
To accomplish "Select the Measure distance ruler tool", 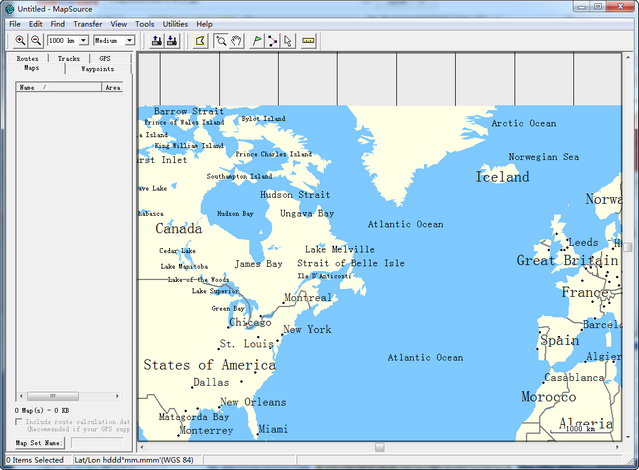I will [x=308, y=41].
